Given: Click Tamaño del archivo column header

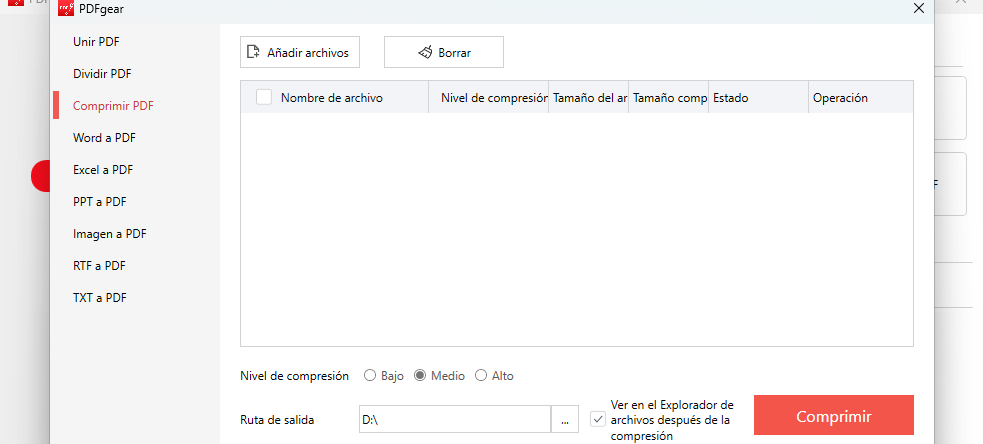Looking at the screenshot, I should [589, 97].
